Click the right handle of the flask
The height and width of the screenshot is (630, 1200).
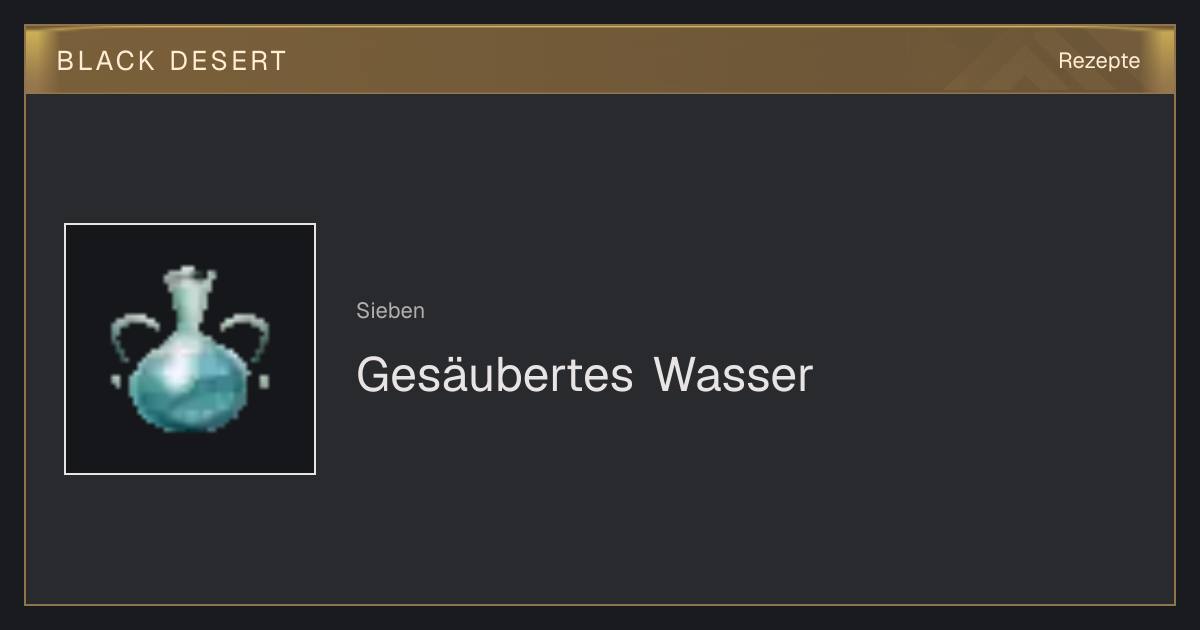tap(248, 345)
